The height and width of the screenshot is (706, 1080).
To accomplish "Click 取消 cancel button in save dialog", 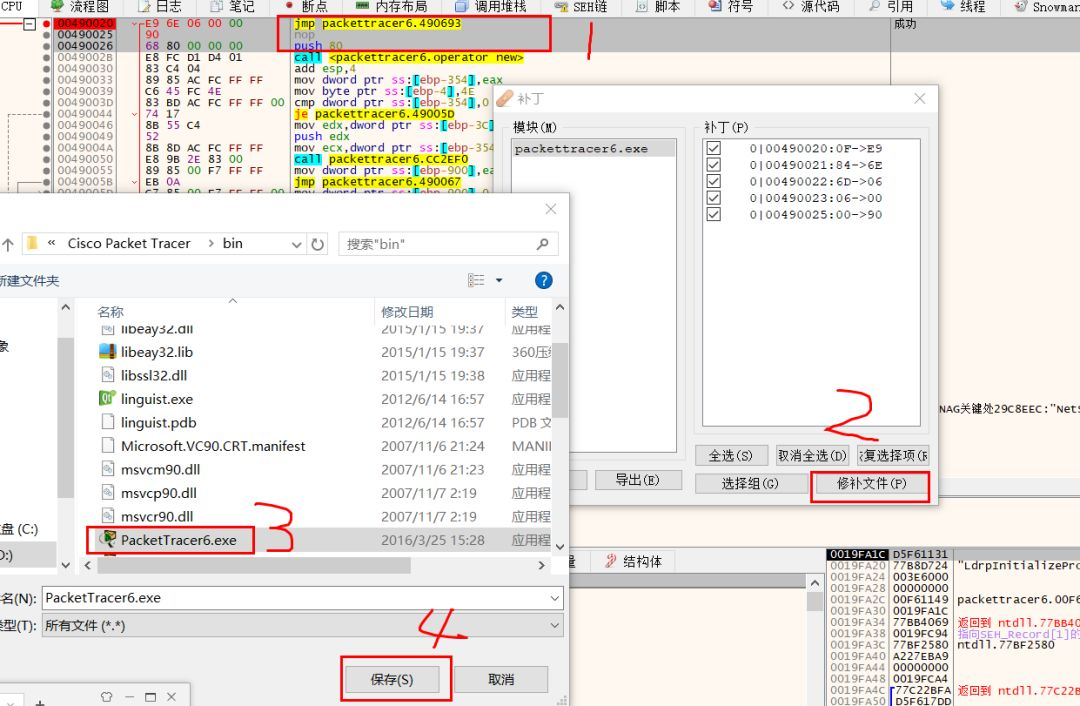I will click(x=501, y=680).
